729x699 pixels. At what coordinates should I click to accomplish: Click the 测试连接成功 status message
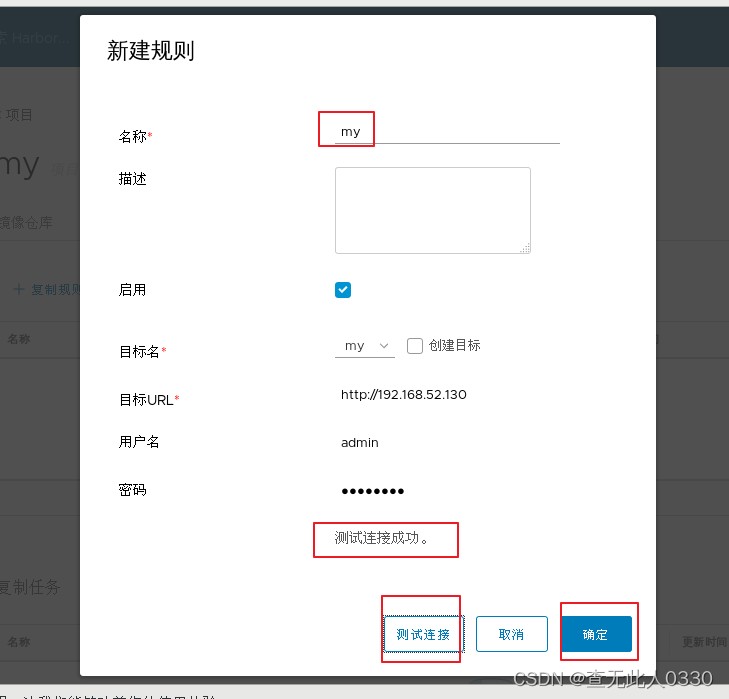pyautogui.click(x=381, y=538)
